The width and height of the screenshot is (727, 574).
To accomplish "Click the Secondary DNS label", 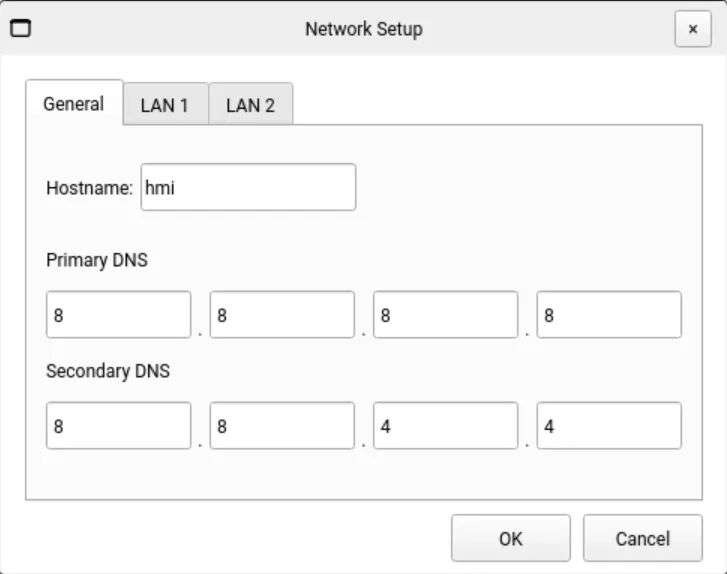I will tap(108, 371).
